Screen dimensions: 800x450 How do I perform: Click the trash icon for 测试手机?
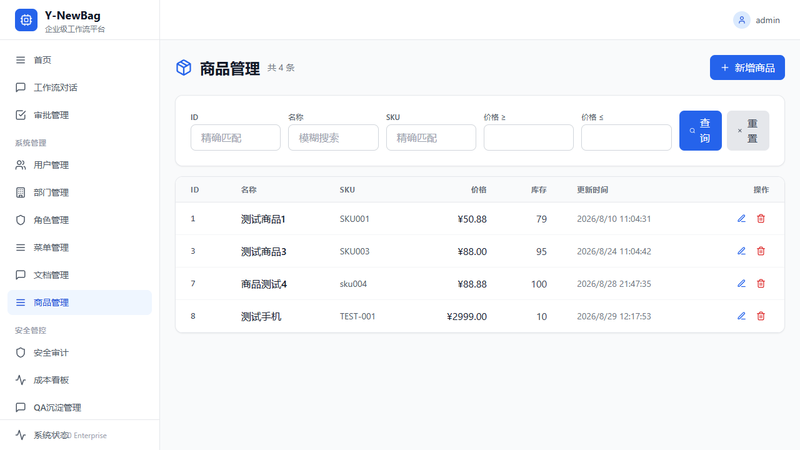click(761, 316)
